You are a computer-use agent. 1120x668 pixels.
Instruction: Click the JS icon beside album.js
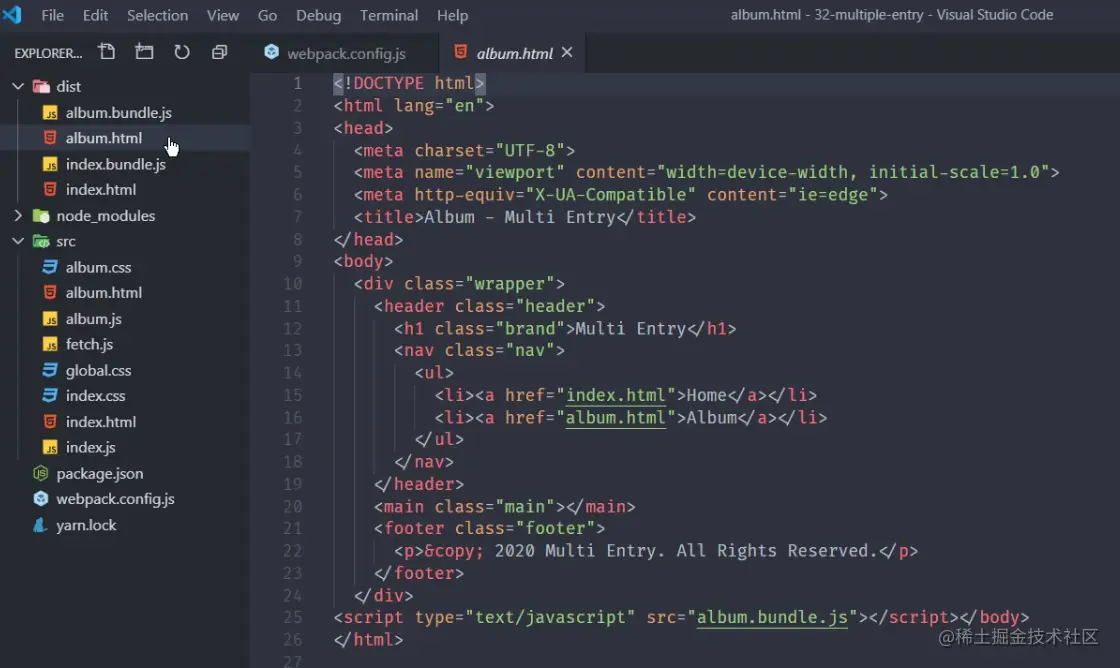tap(50, 319)
